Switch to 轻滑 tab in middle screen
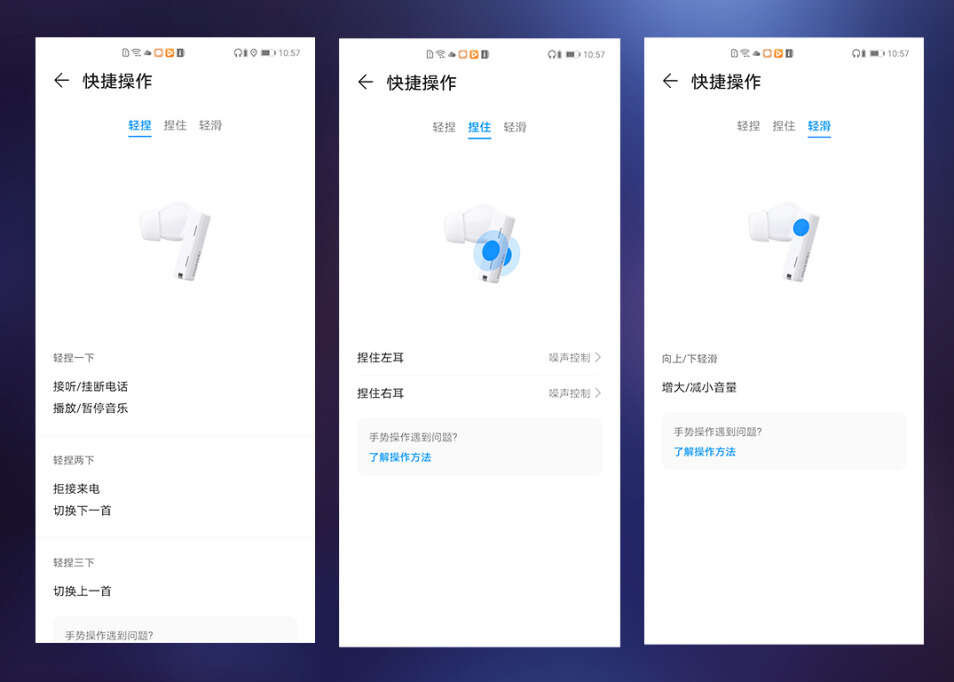This screenshot has height=682, width=954. [x=515, y=127]
